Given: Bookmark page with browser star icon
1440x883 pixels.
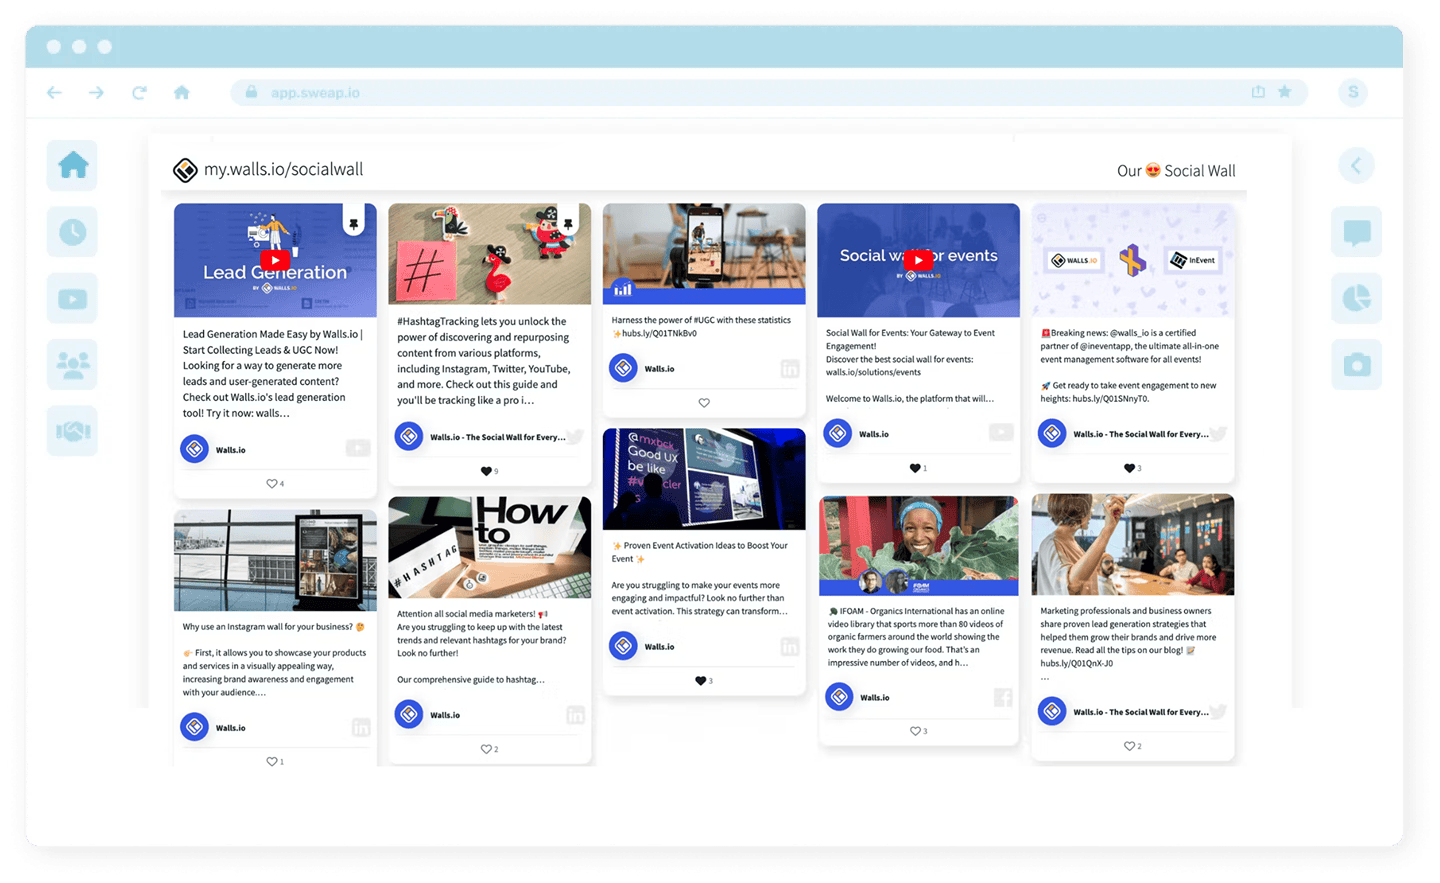Looking at the screenshot, I should point(1285,92).
